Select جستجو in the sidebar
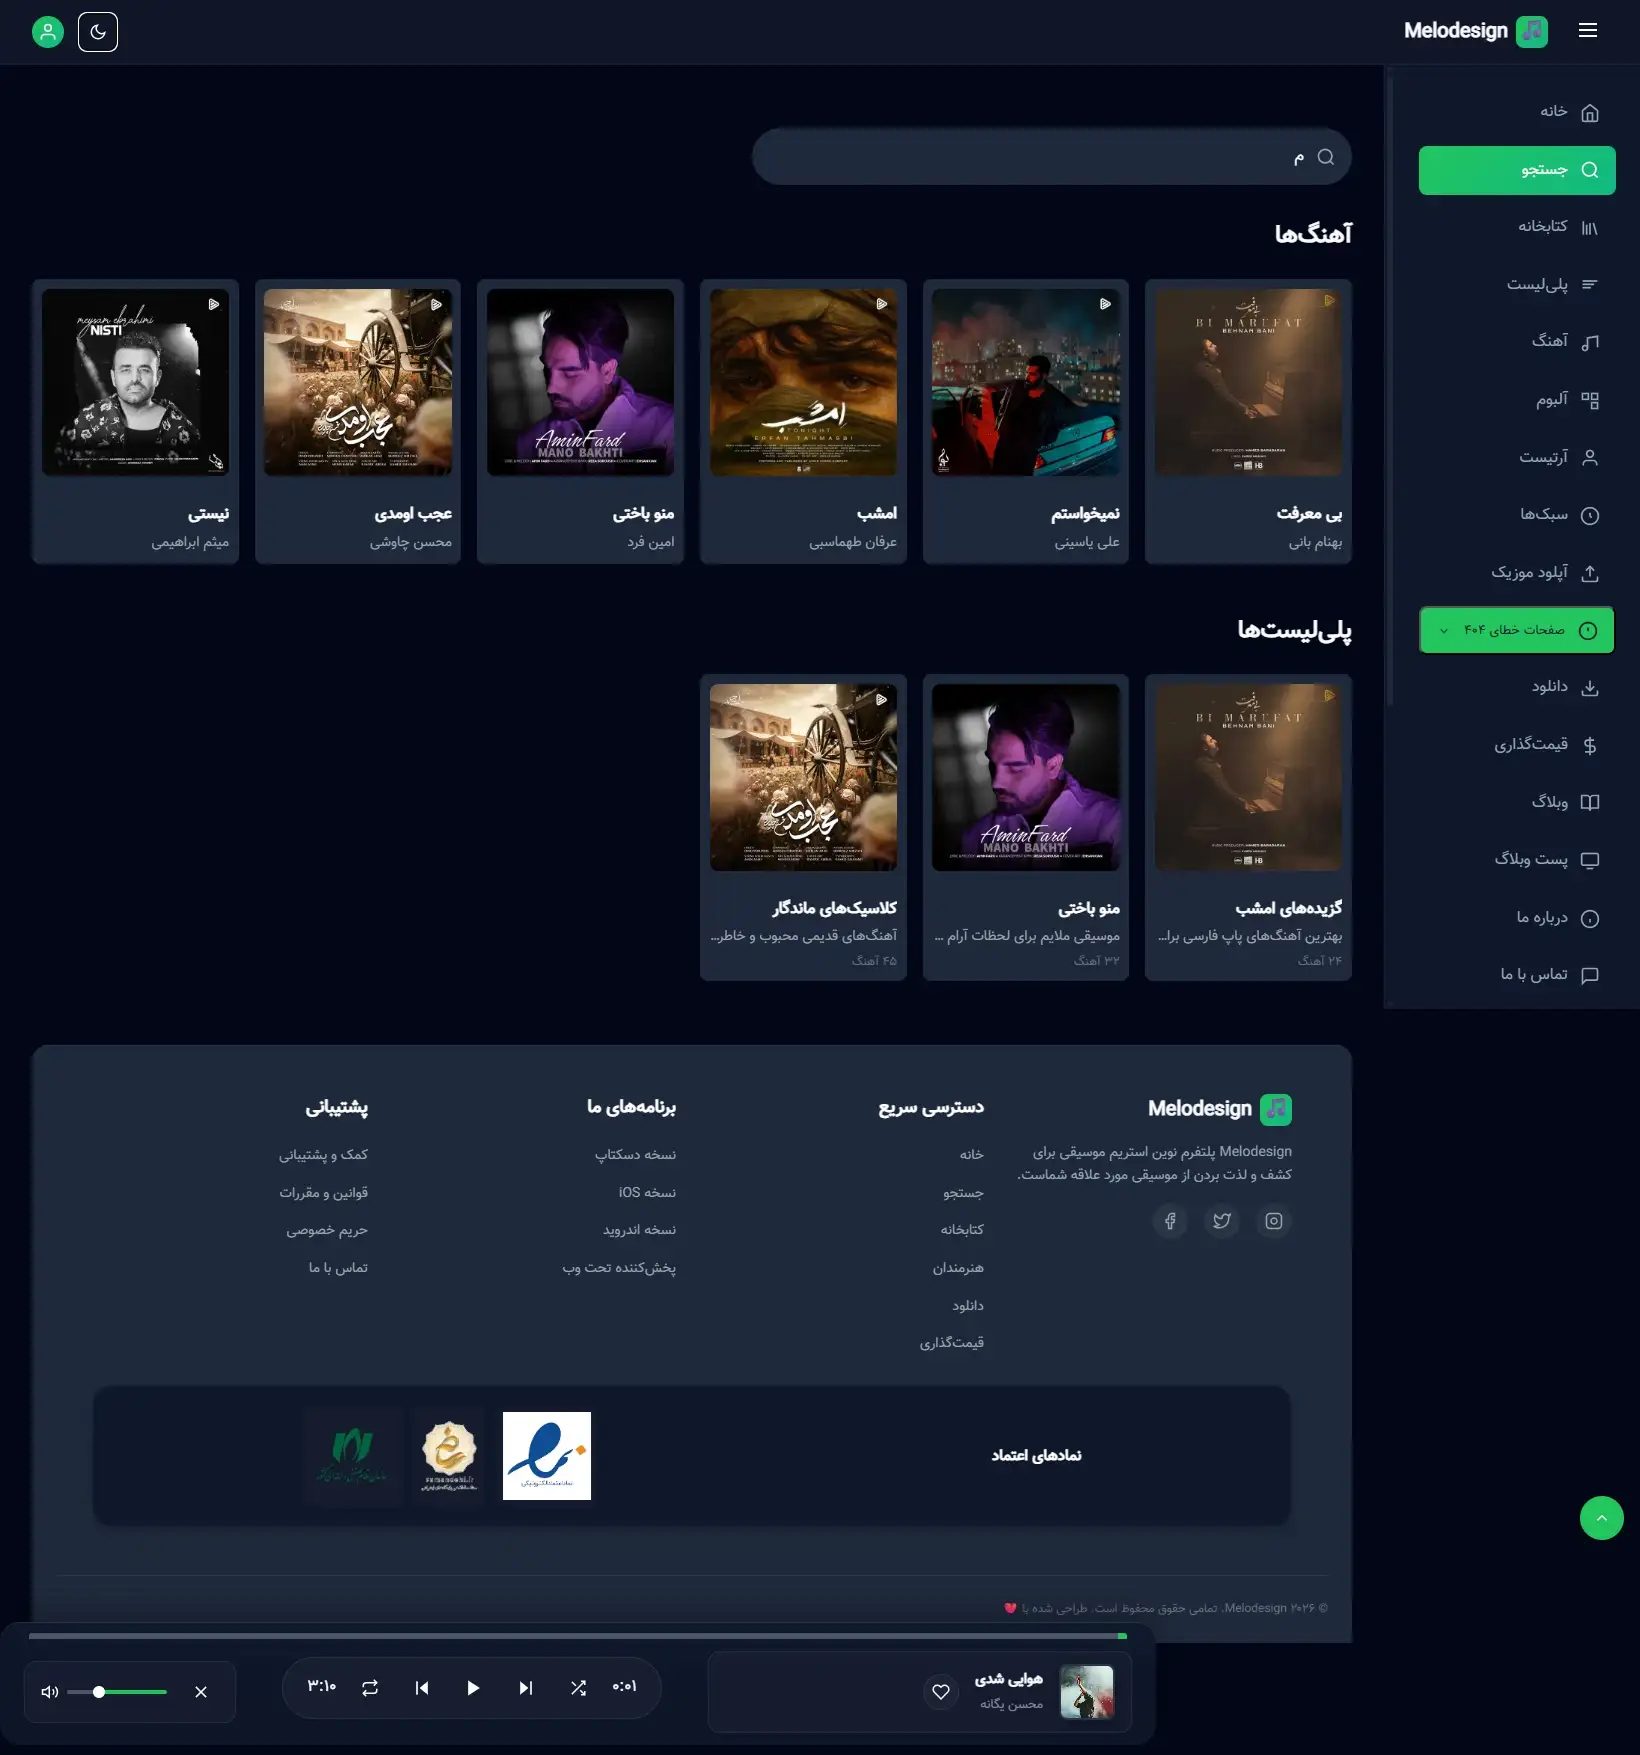Screen dimensions: 1640x1755 [1517, 170]
